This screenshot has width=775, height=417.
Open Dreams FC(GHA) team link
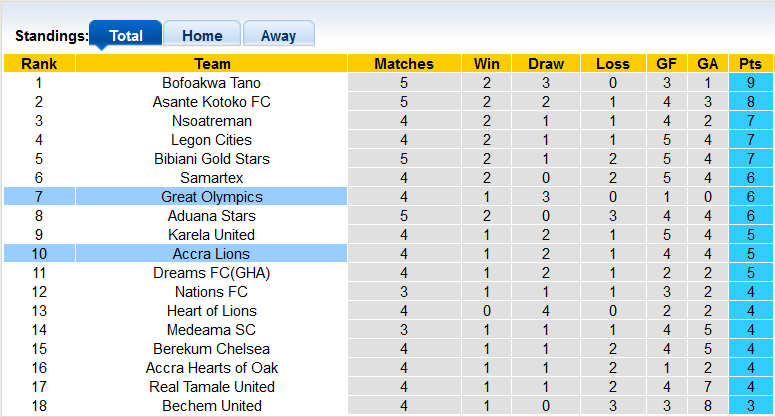coord(212,273)
